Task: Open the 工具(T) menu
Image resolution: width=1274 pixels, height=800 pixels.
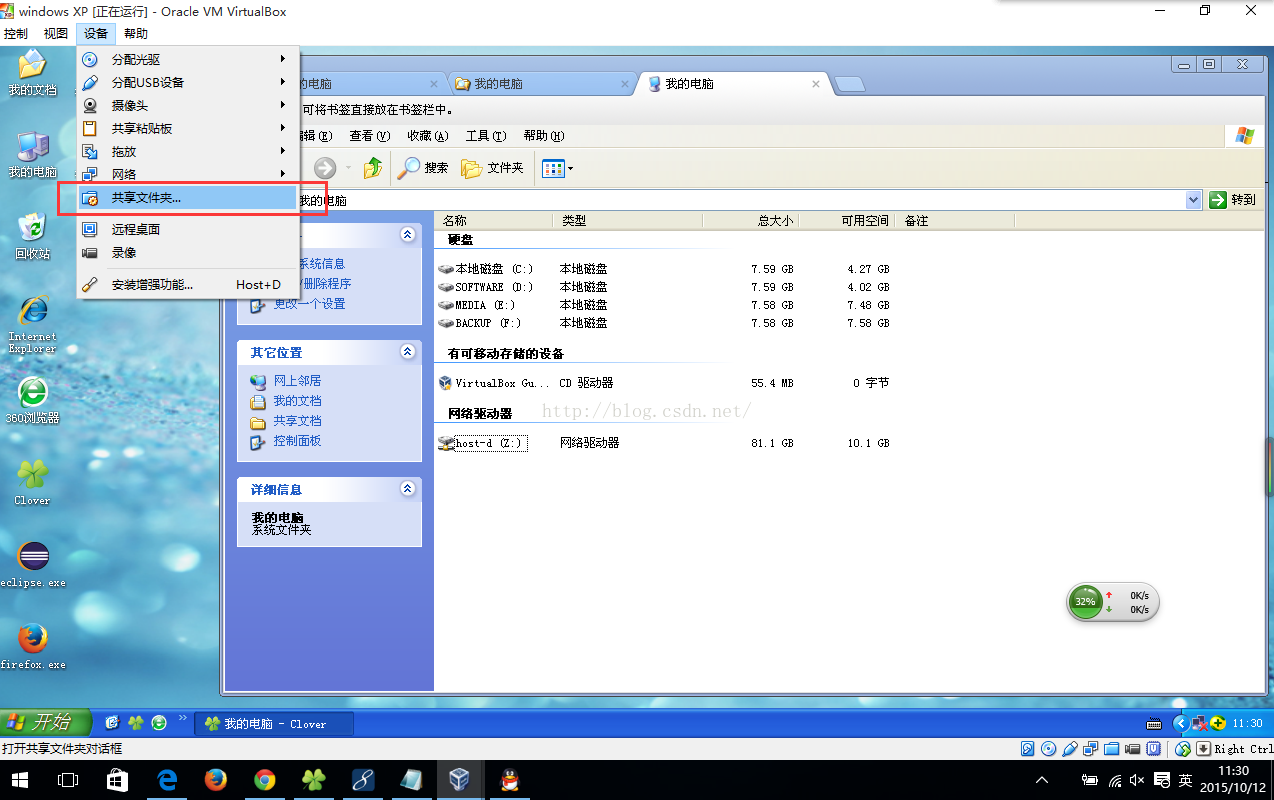Action: pyautogui.click(x=486, y=136)
